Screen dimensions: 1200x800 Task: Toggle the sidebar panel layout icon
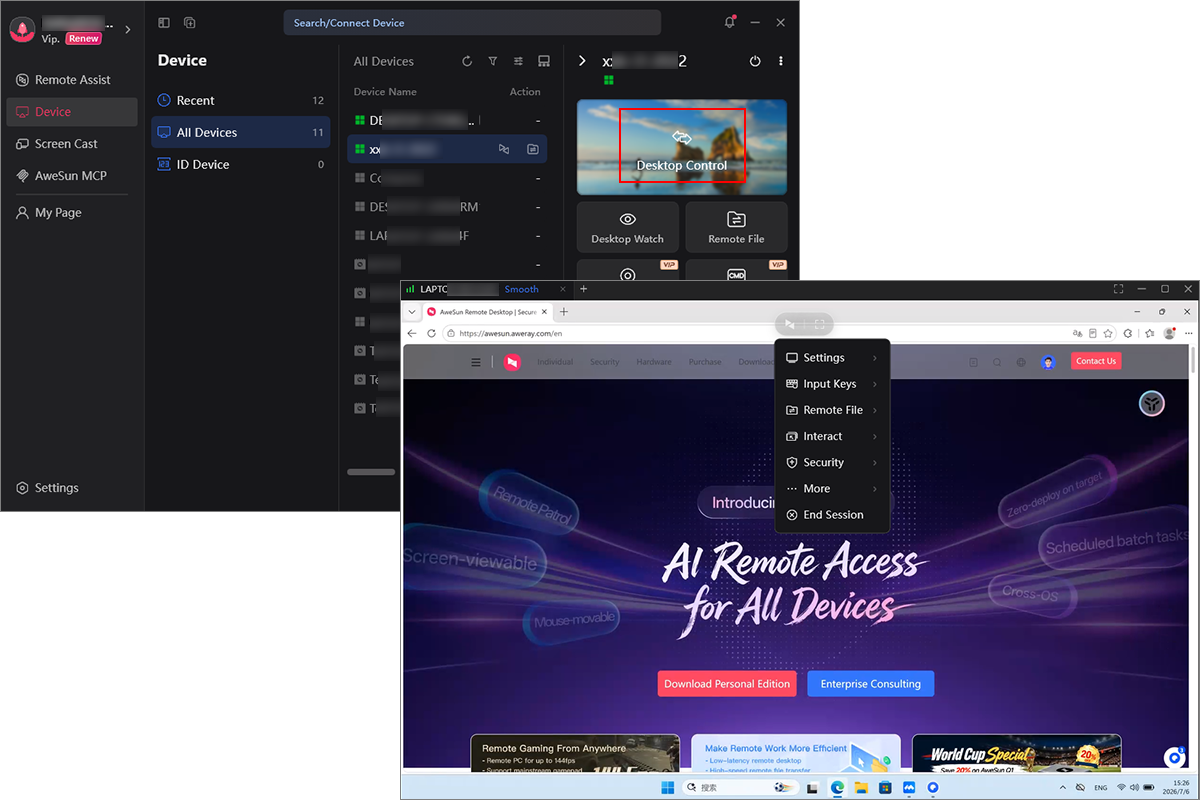[x=164, y=22]
